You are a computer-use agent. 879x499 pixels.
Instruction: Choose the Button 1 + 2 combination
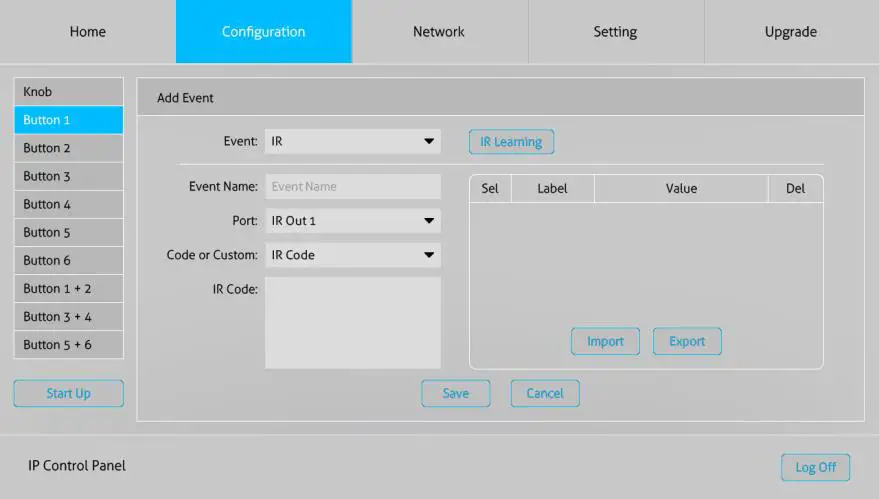[x=68, y=288]
